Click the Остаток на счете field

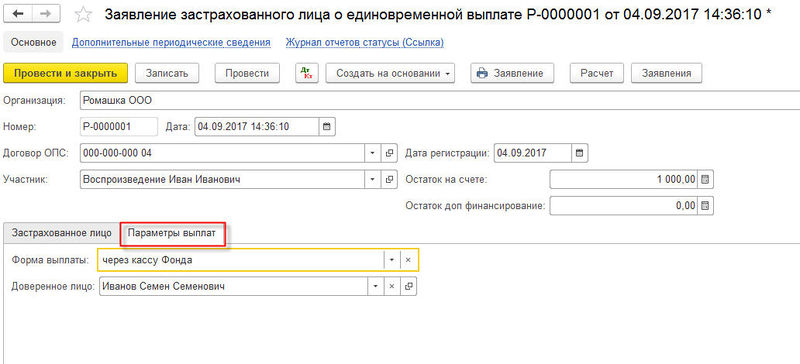(624, 179)
